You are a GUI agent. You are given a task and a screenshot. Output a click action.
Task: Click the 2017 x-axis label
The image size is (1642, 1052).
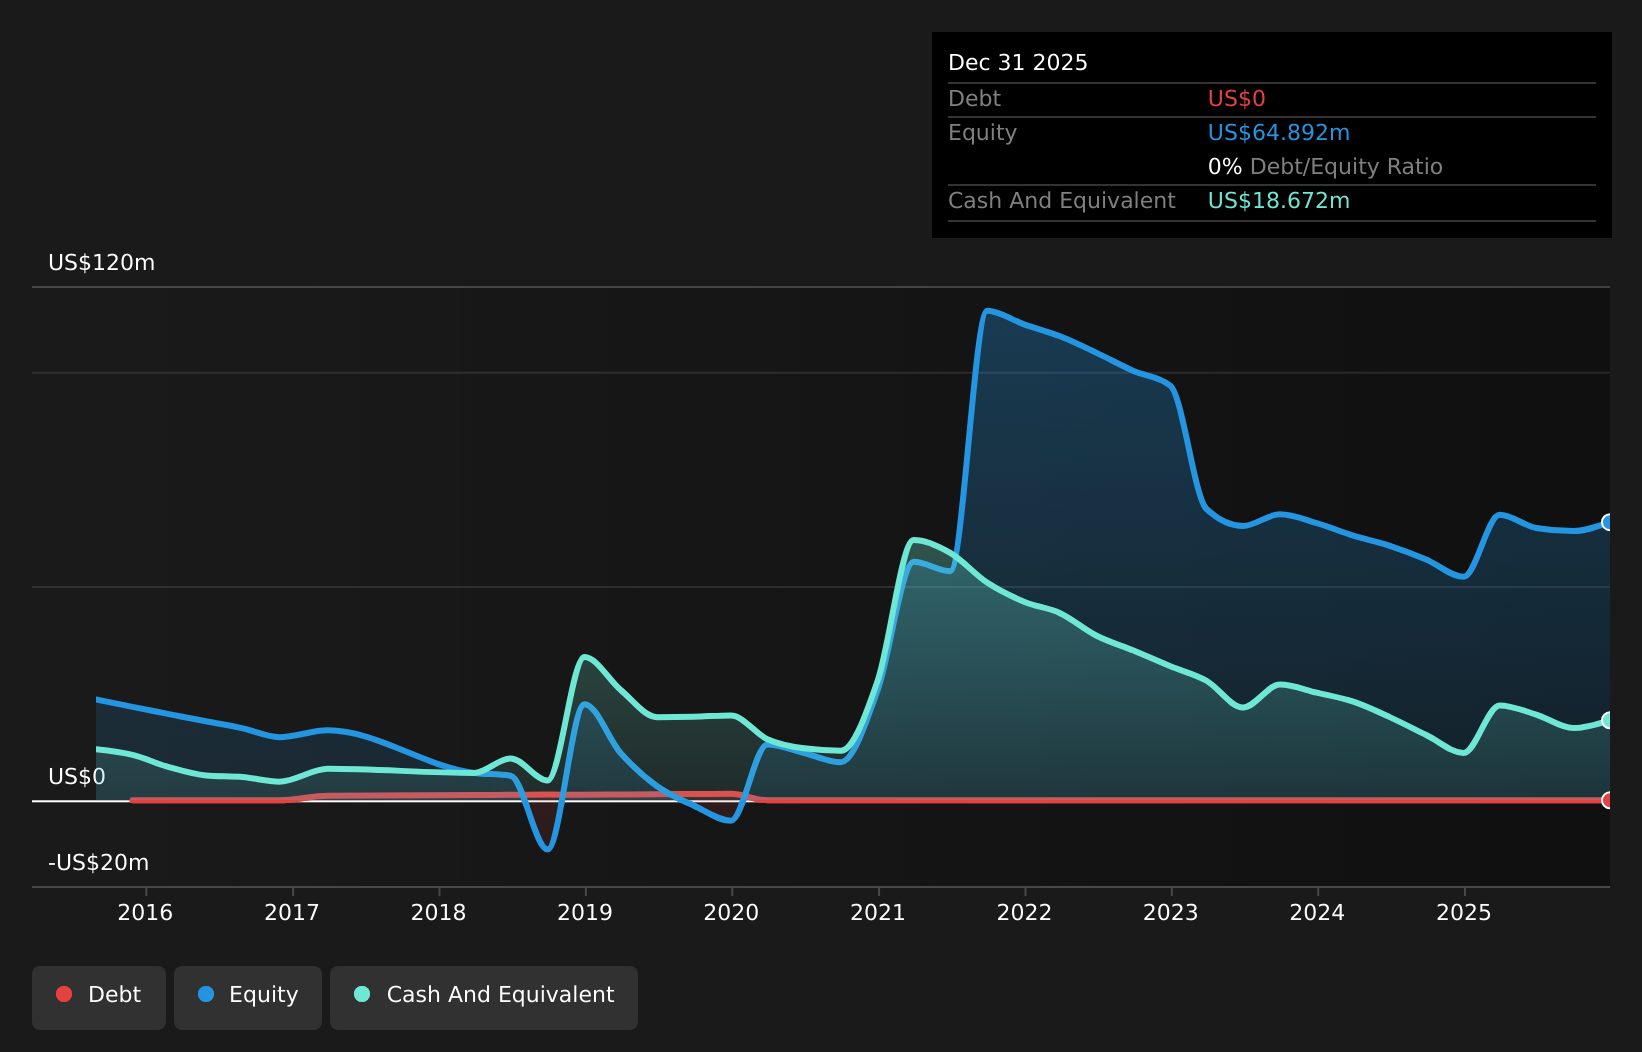click(x=292, y=912)
